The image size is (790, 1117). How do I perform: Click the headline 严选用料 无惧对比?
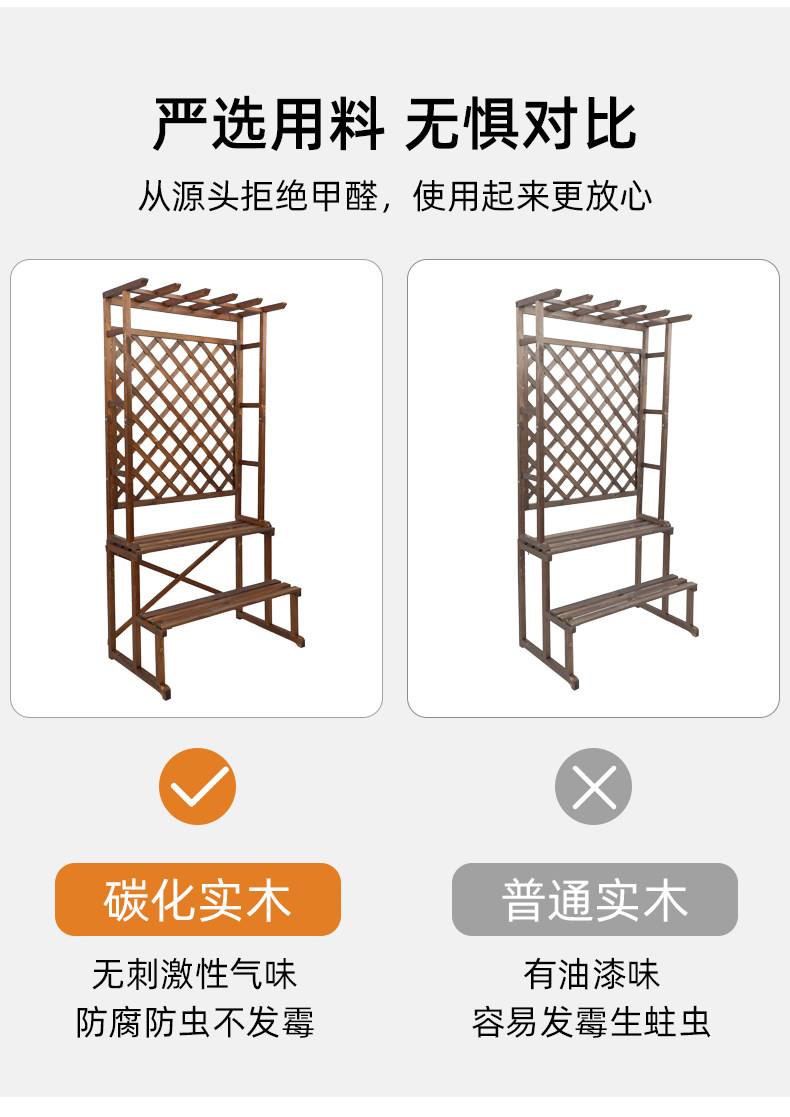(395, 125)
